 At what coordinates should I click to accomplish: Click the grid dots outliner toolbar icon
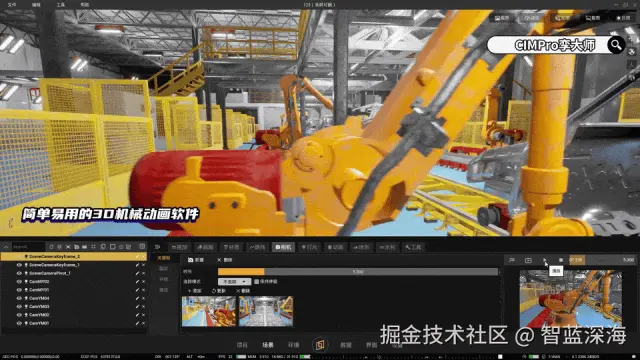click(x=93, y=247)
